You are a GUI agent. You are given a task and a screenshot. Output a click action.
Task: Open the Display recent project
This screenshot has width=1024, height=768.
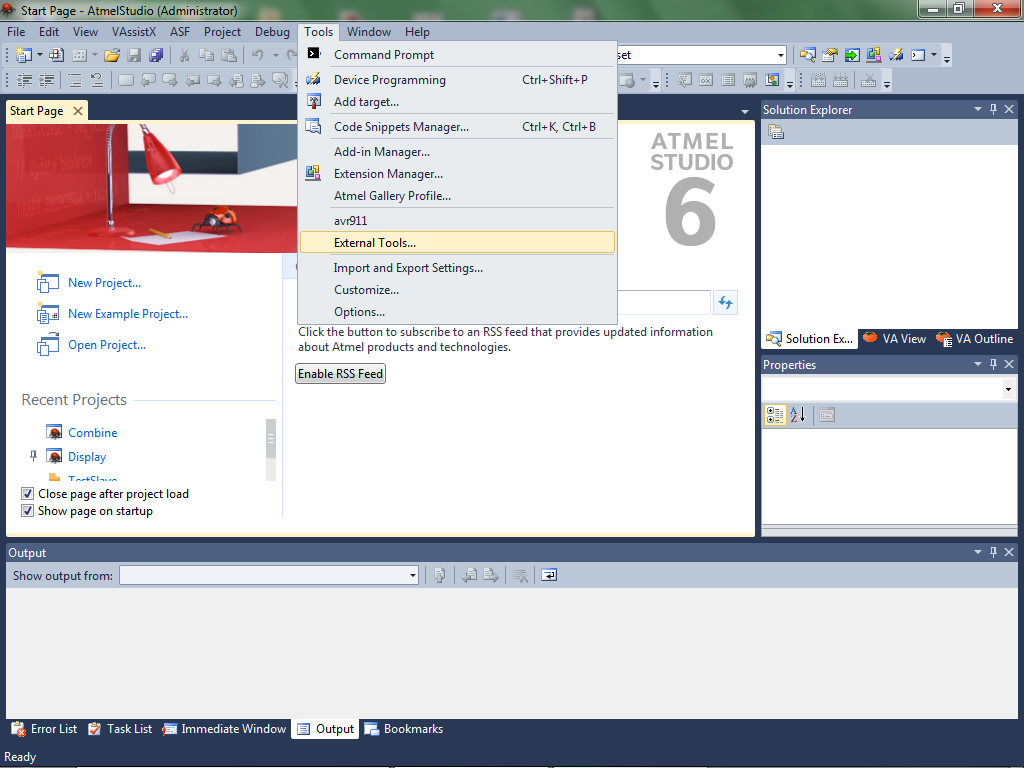(87, 456)
